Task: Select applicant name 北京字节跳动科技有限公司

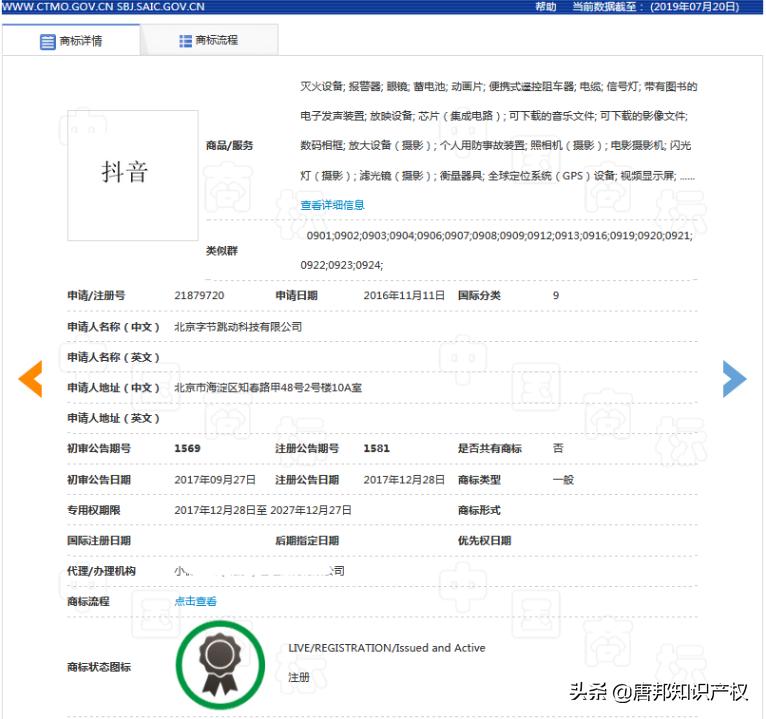Action: 238,327
